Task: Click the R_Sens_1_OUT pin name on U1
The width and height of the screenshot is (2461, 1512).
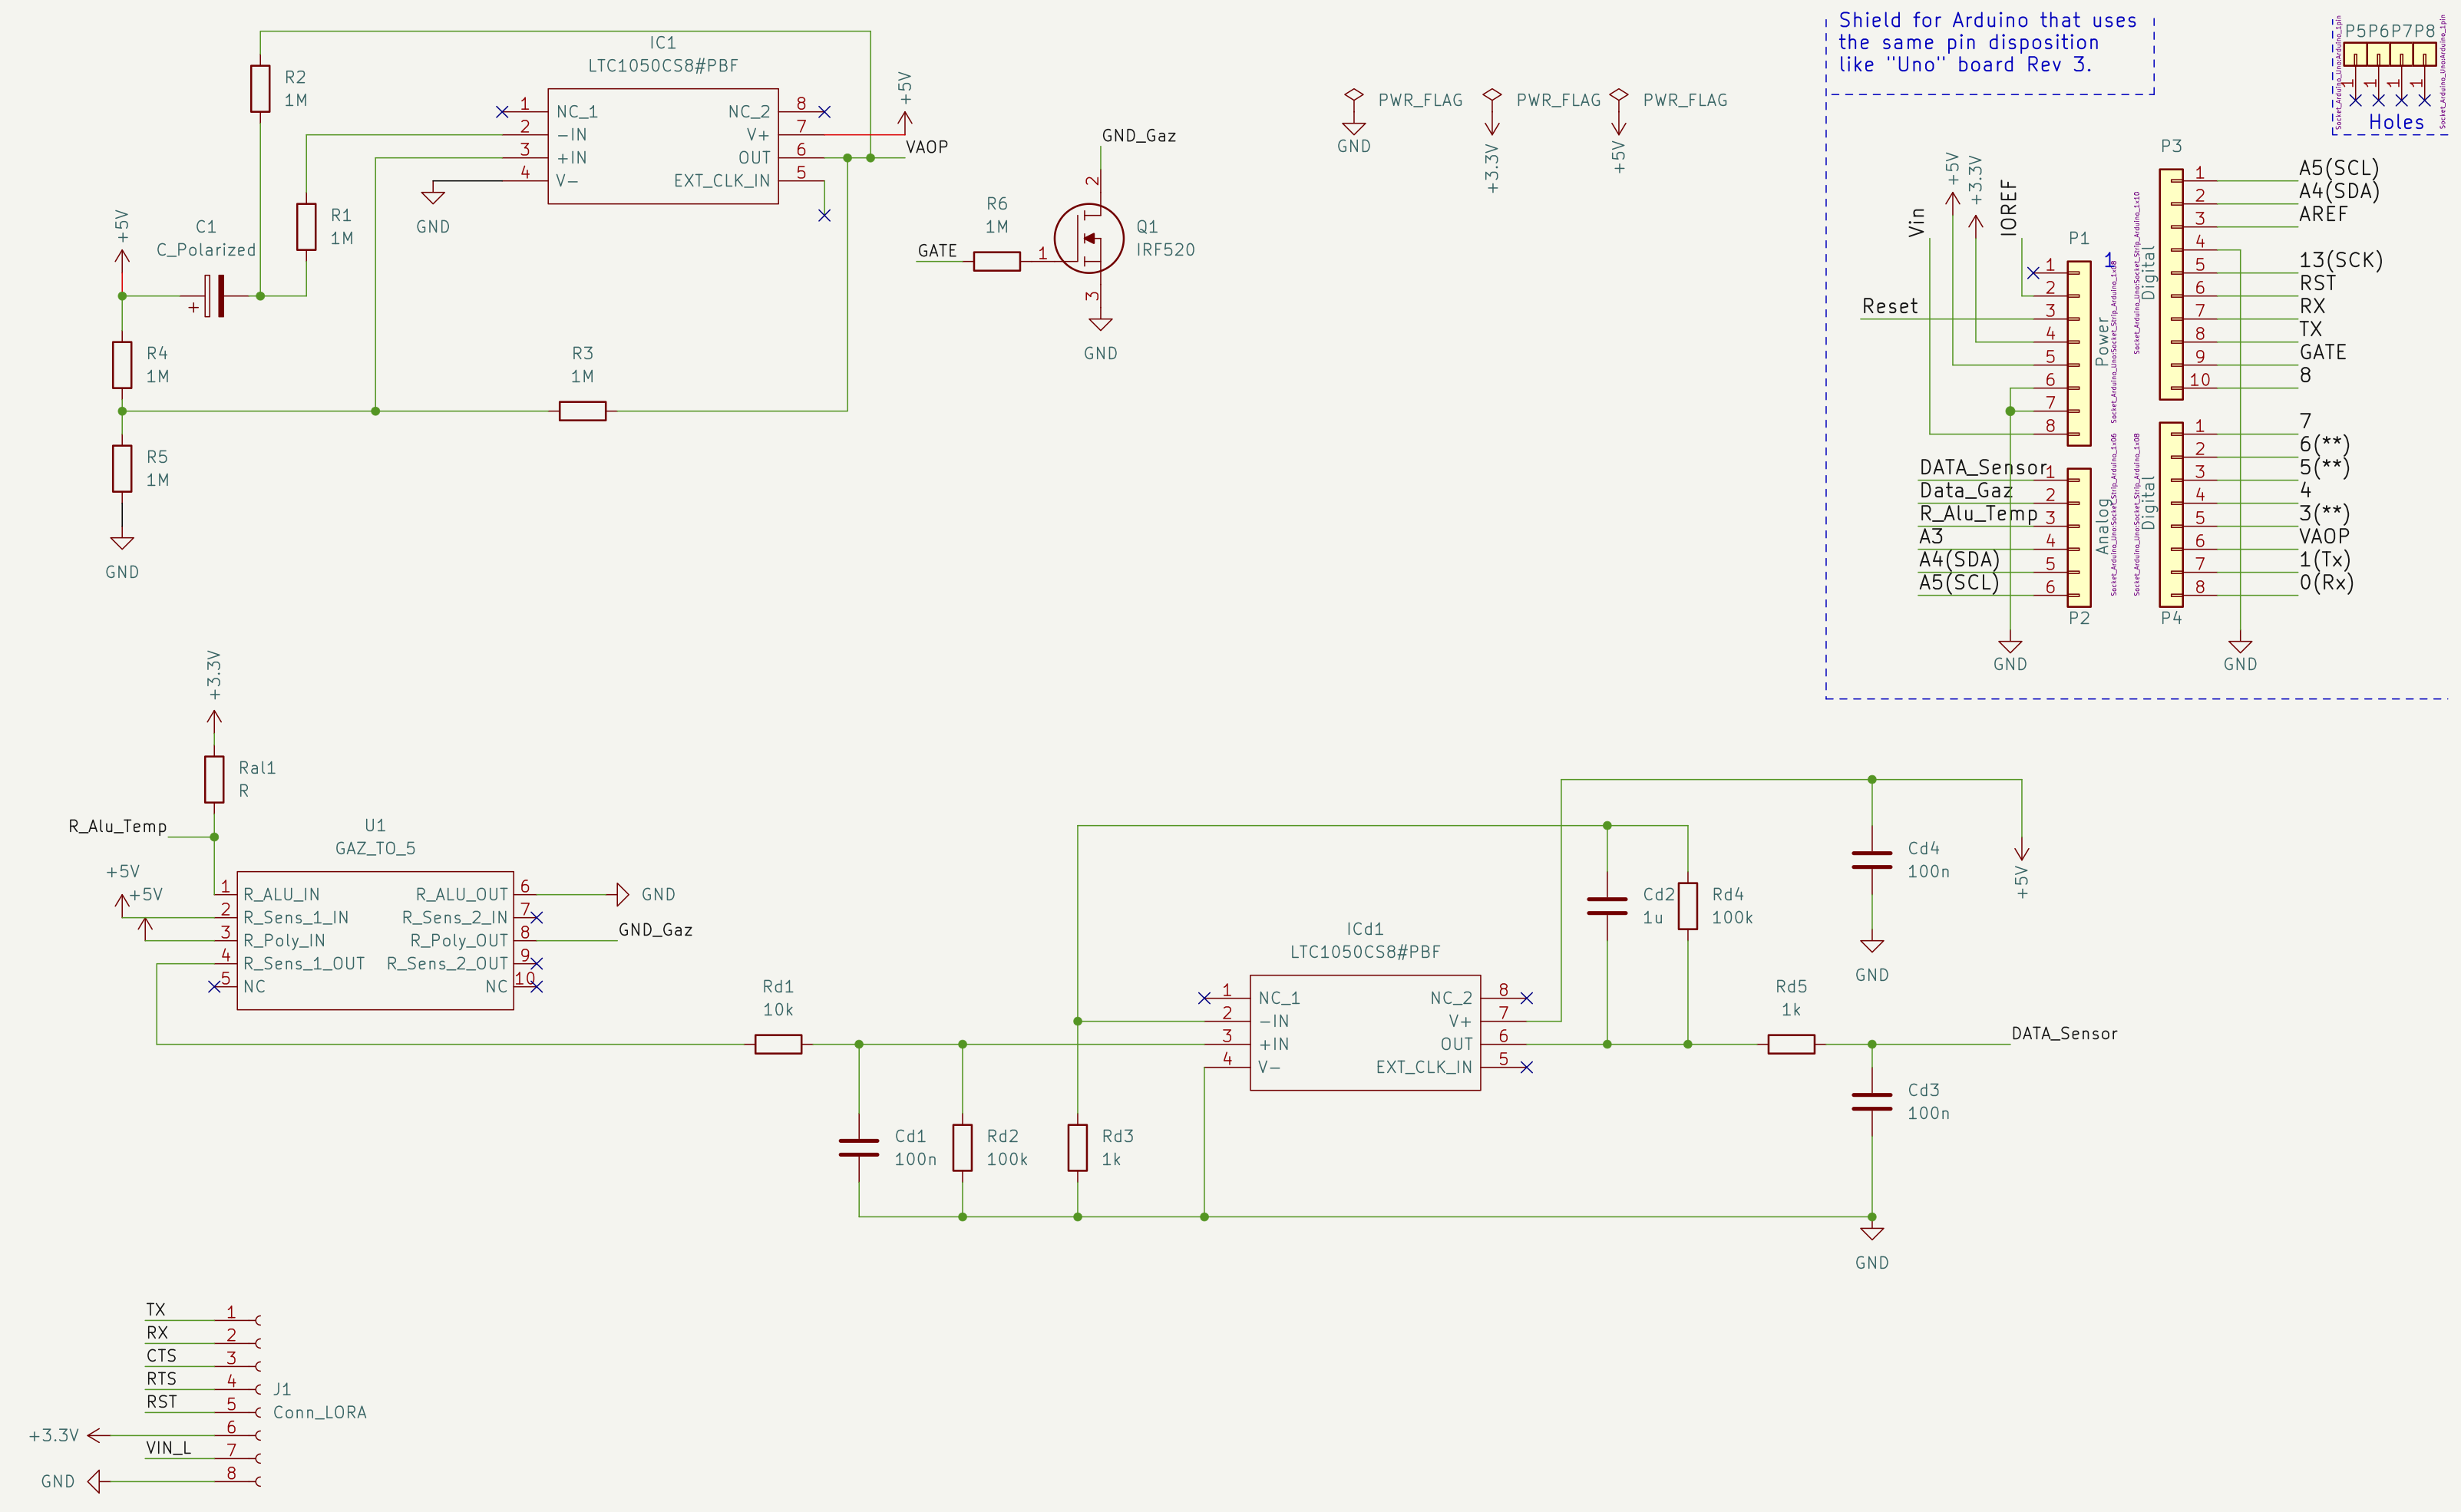Action: (x=304, y=964)
